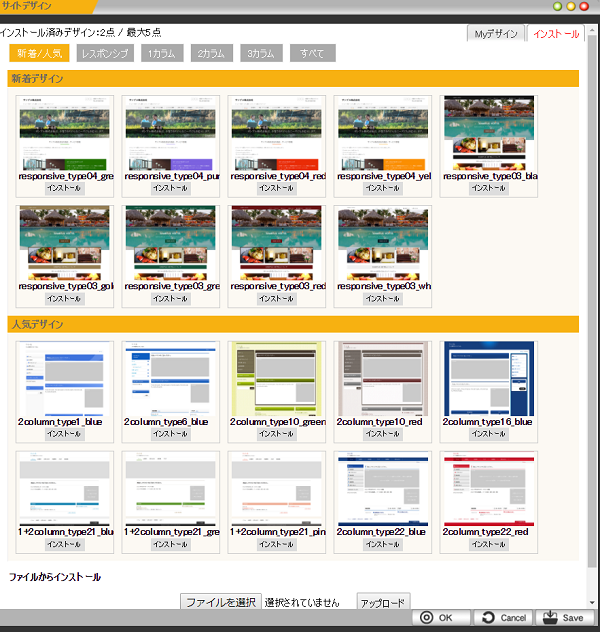Install the responsive_type03_gol design

pos(64,298)
